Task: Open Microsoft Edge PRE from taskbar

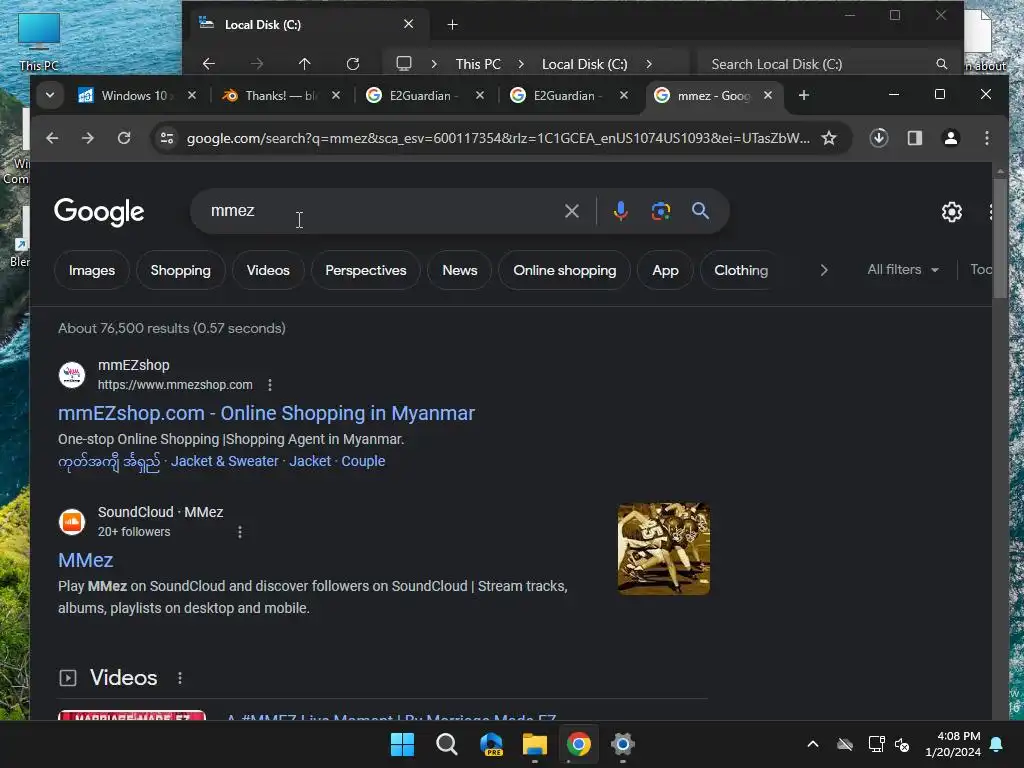Action: point(491,744)
